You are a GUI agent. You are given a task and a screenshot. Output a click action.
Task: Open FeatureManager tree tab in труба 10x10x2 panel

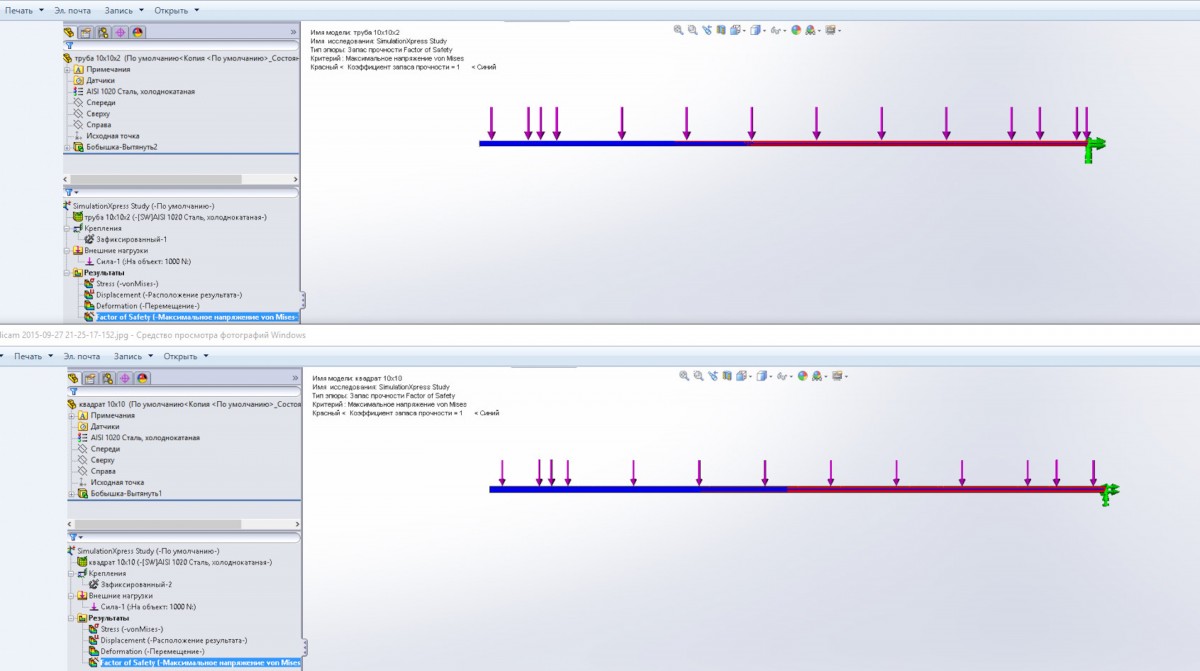(70, 32)
